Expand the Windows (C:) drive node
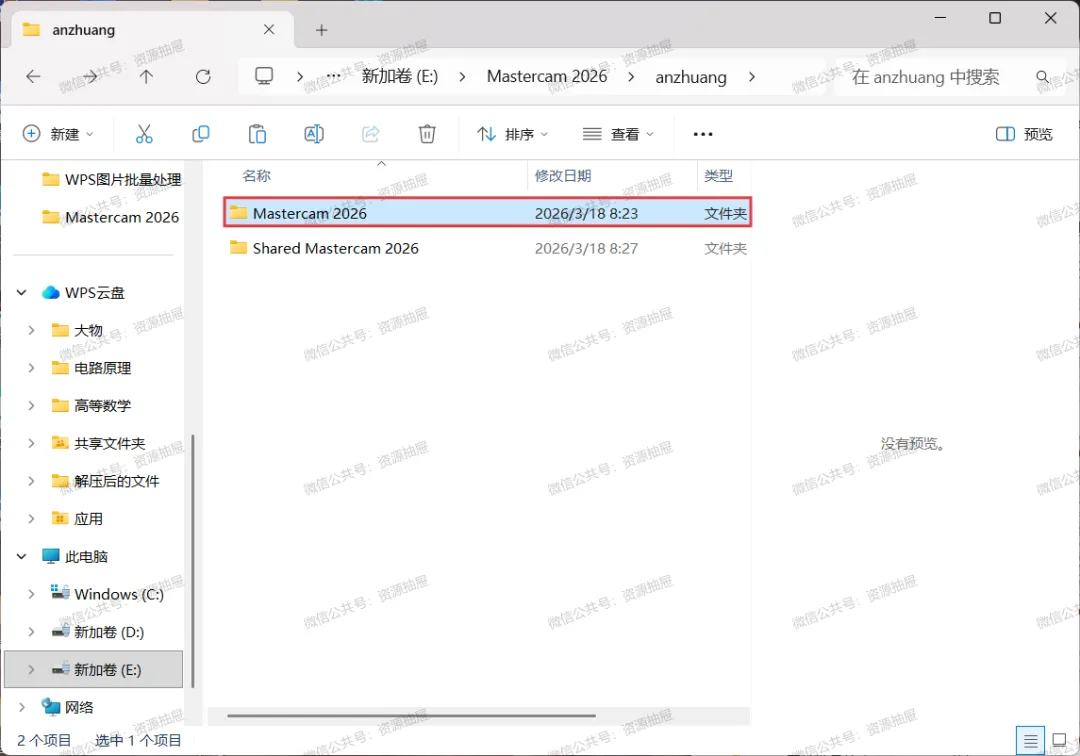This screenshot has height=756, width=1080. (31, 594)
